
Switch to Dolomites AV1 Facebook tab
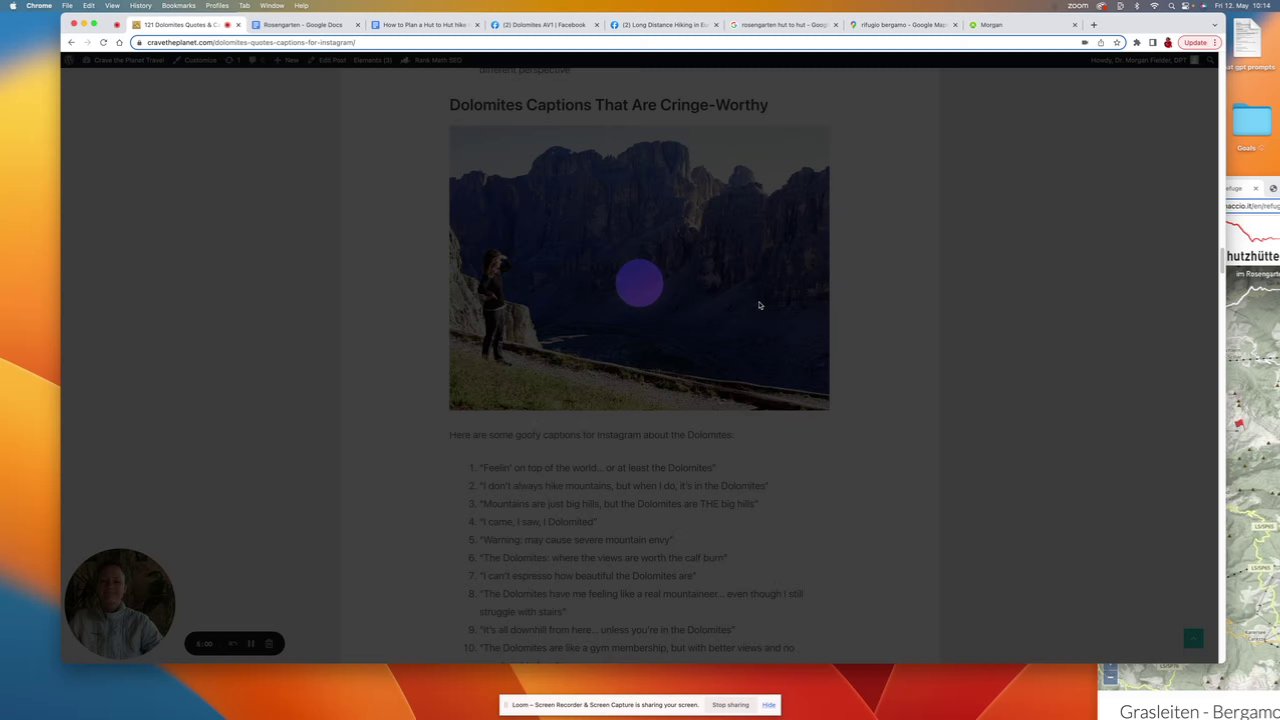coord(543,24)
